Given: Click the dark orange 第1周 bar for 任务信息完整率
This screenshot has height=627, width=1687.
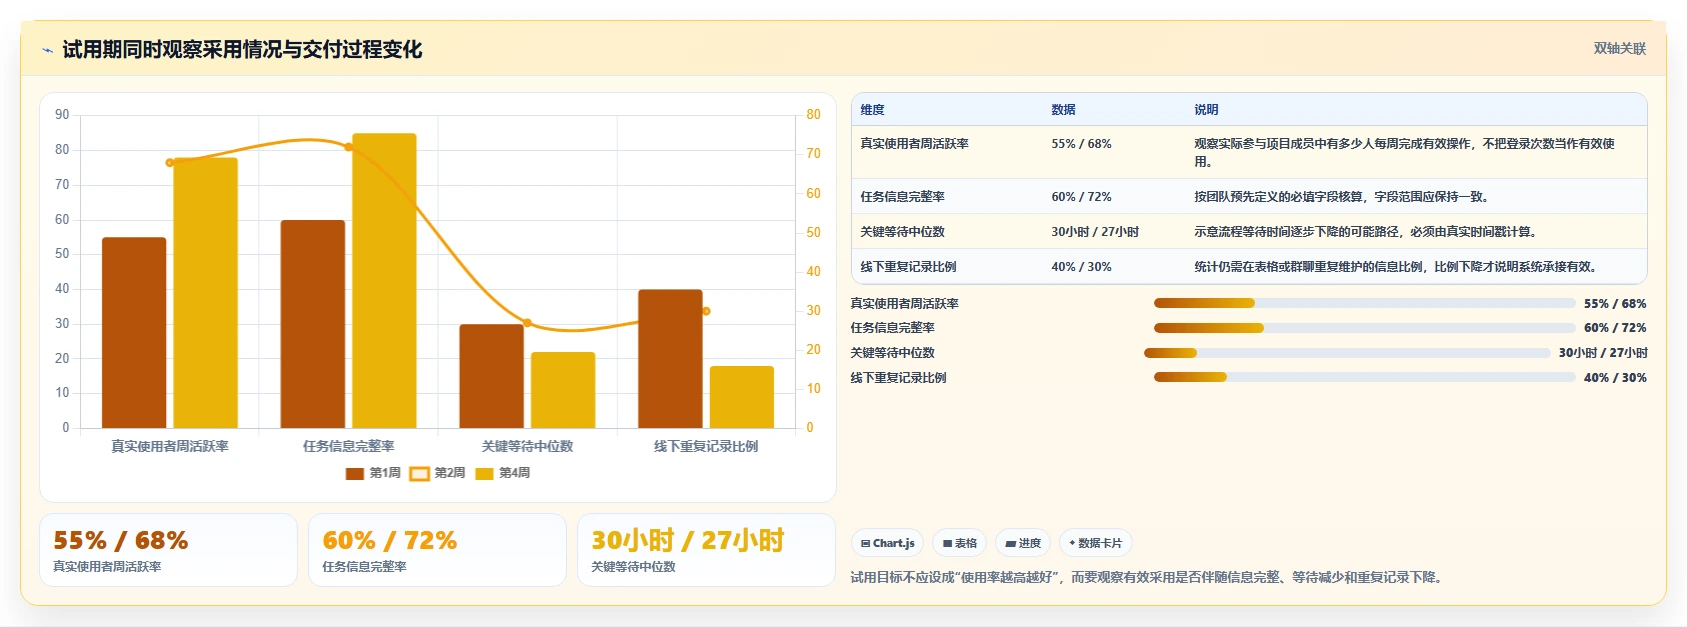Looking at the screenshot, I should [x=313, y=324].
